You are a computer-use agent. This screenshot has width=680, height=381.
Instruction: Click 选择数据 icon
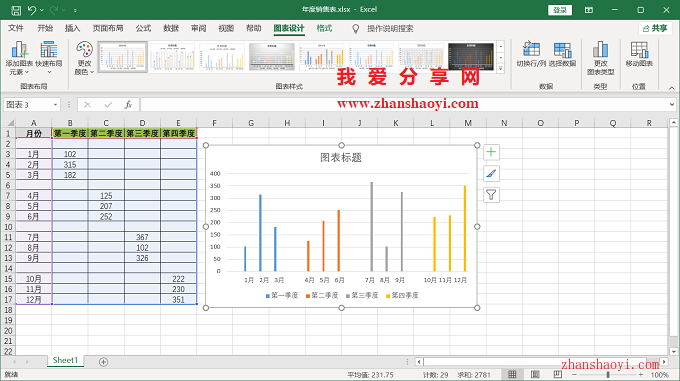pyautogui.click(x=562, y=55)
